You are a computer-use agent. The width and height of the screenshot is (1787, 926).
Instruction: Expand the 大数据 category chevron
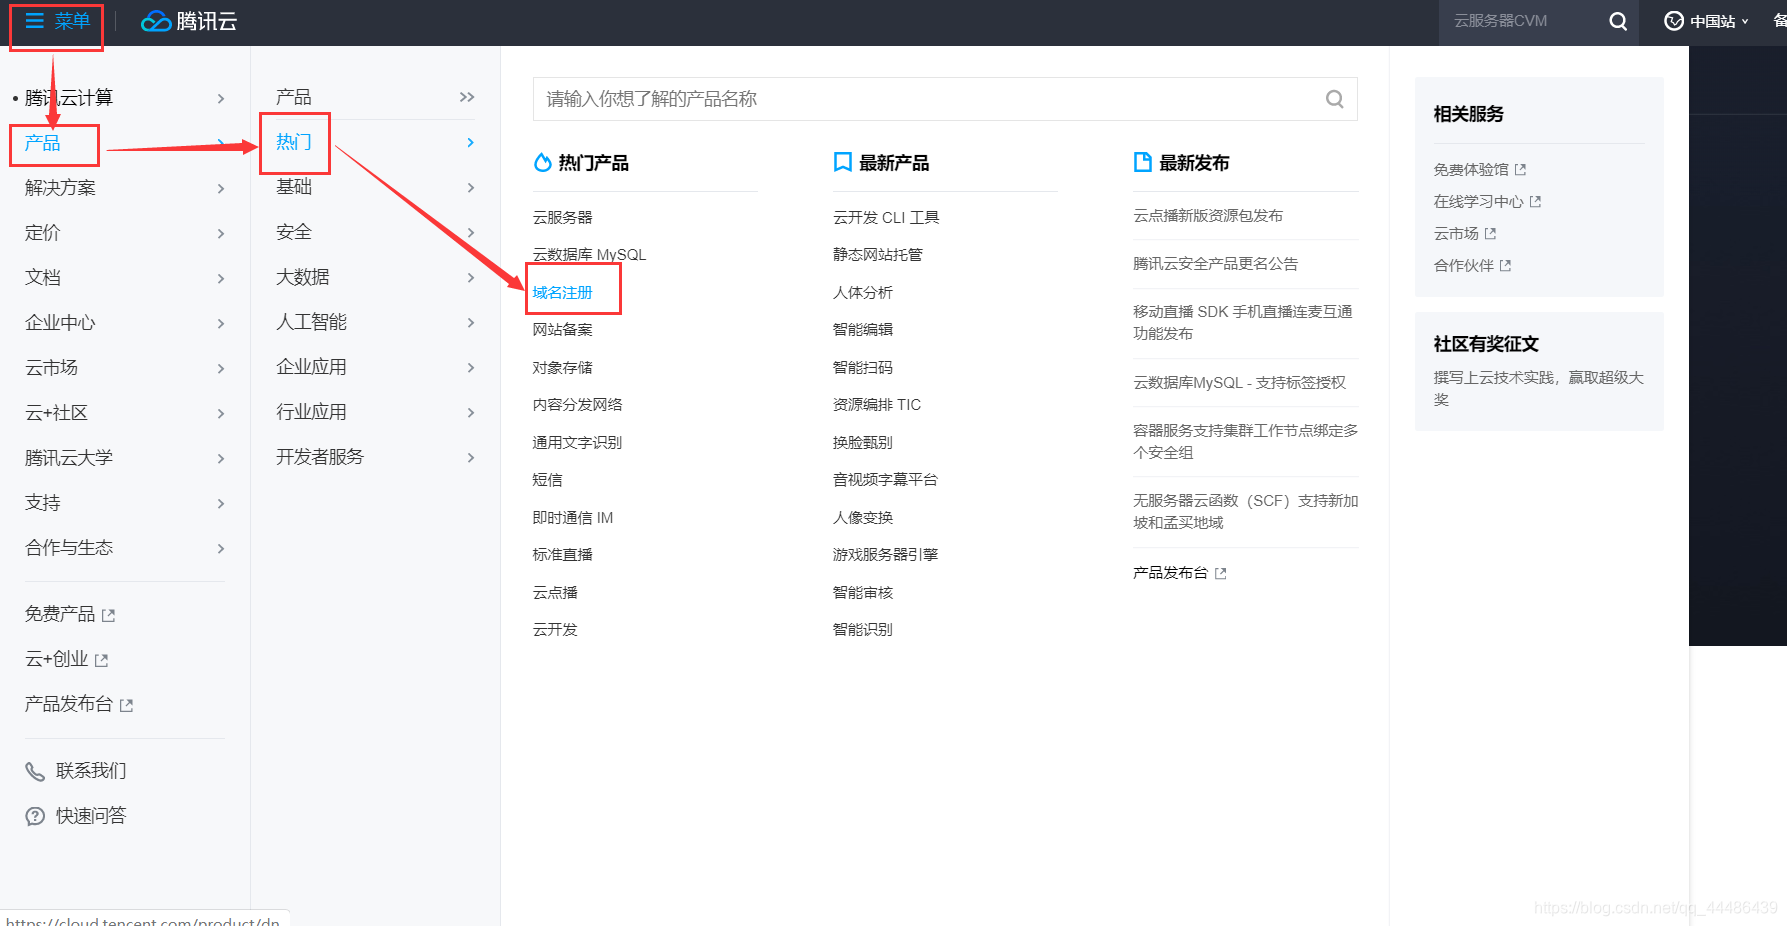[x=471, y=278]
